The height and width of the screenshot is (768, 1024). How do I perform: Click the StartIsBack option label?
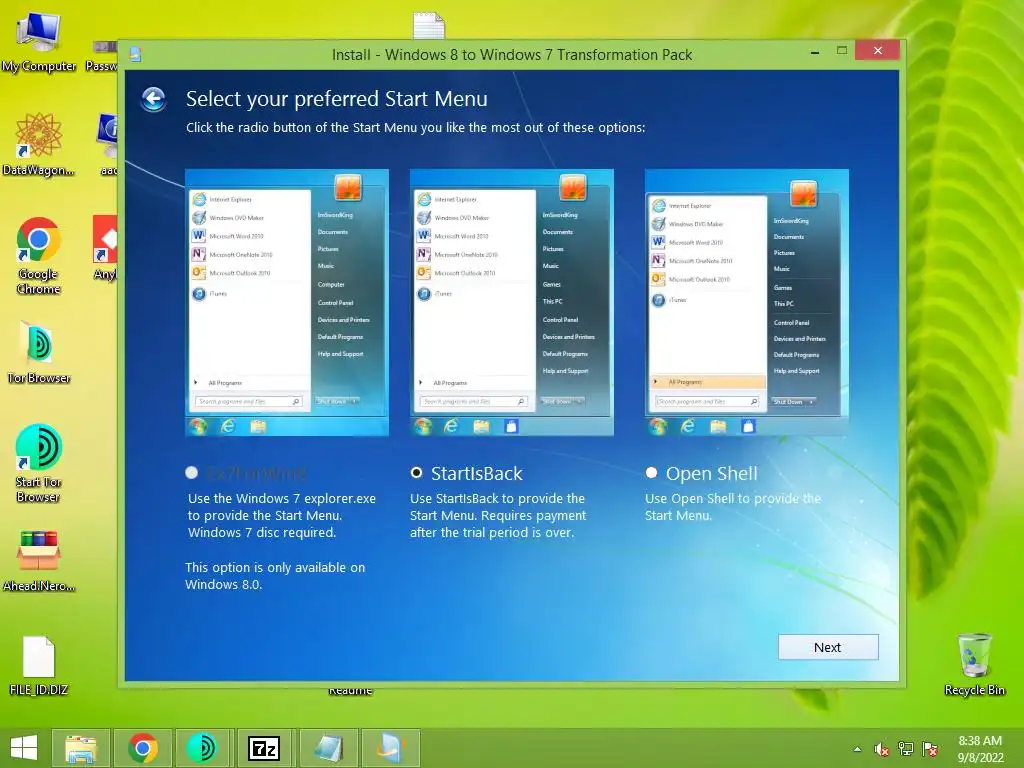click(x=477, y=473)
